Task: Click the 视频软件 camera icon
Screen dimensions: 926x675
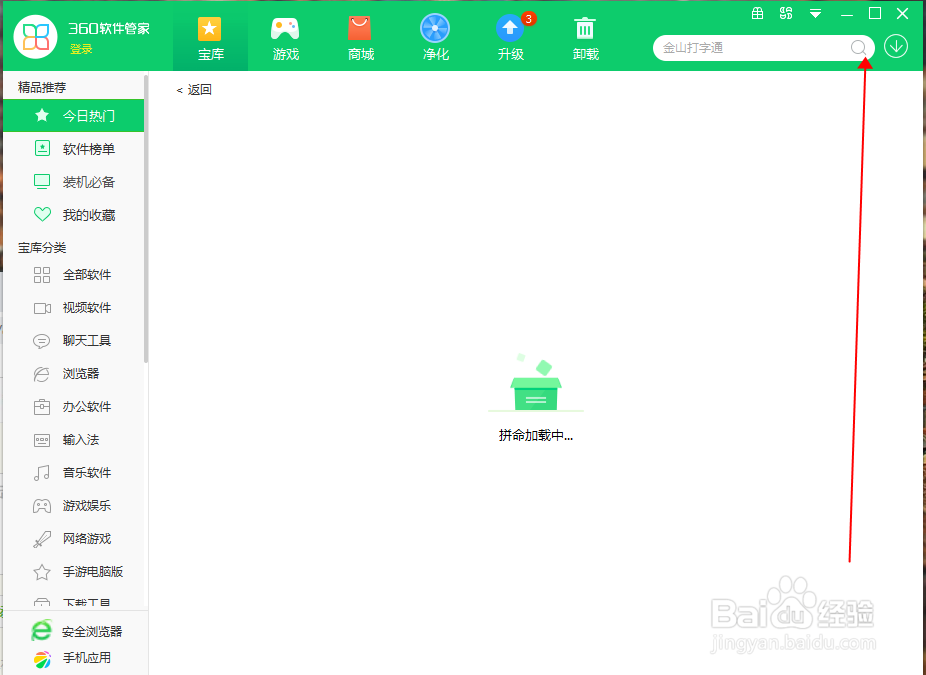Action: [42, 308]
